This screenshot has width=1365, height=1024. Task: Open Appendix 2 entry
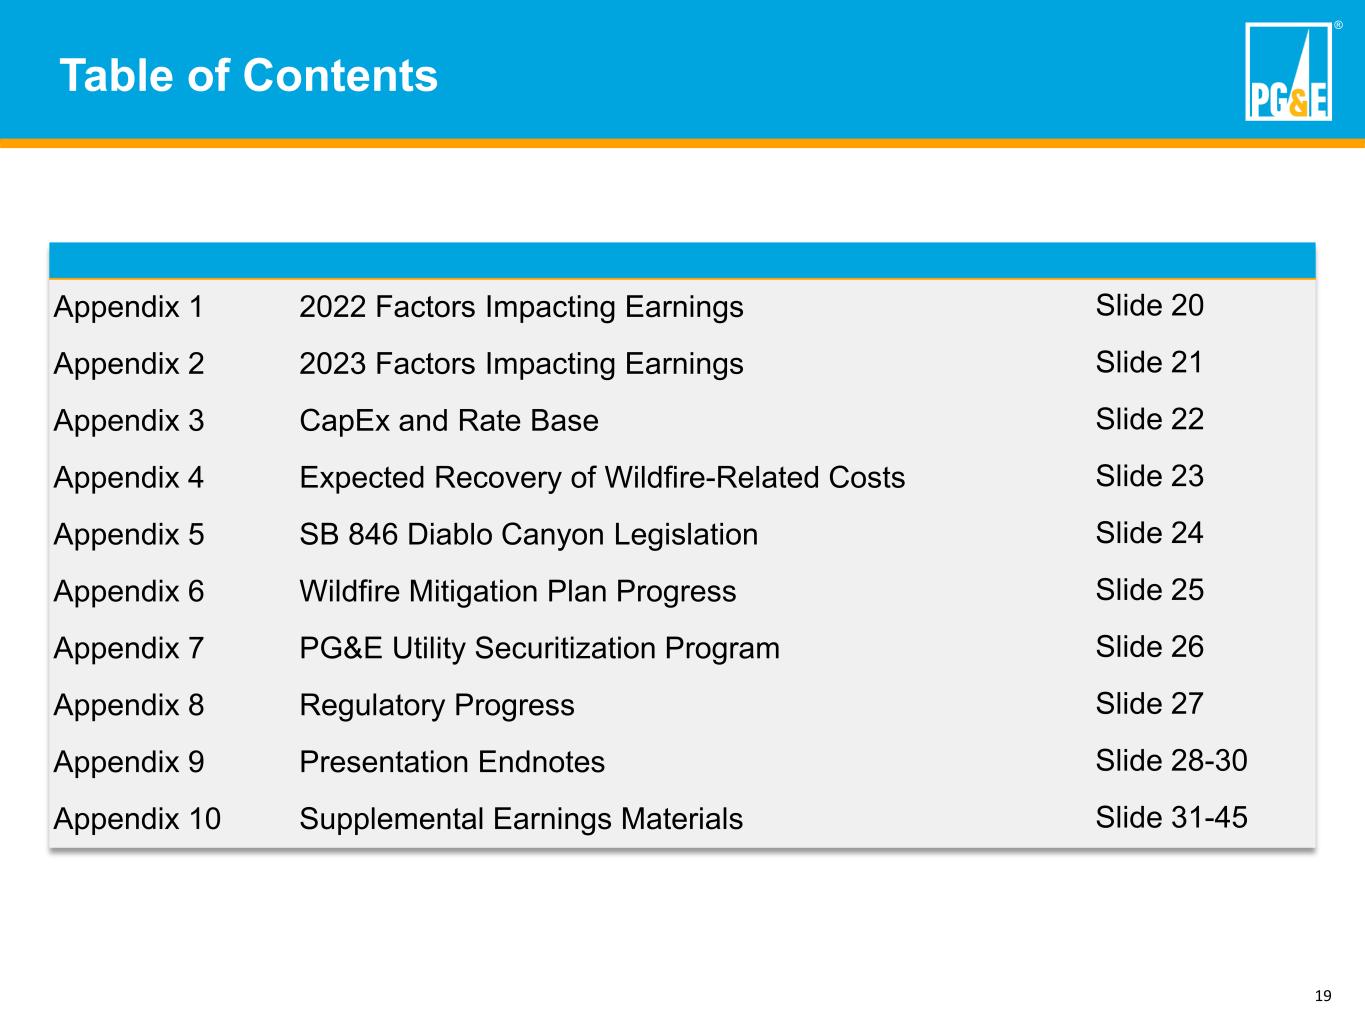[129, 364]
